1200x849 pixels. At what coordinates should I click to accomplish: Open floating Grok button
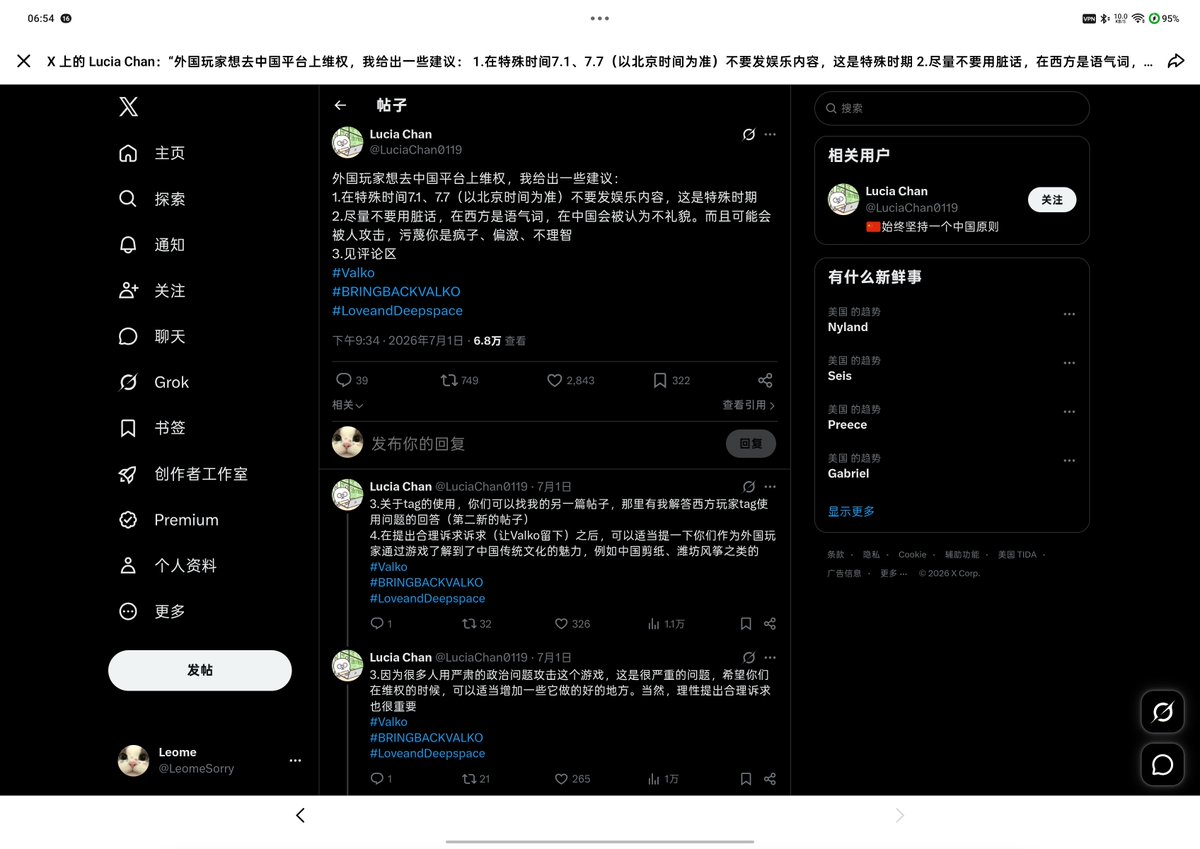[1163, 712]
